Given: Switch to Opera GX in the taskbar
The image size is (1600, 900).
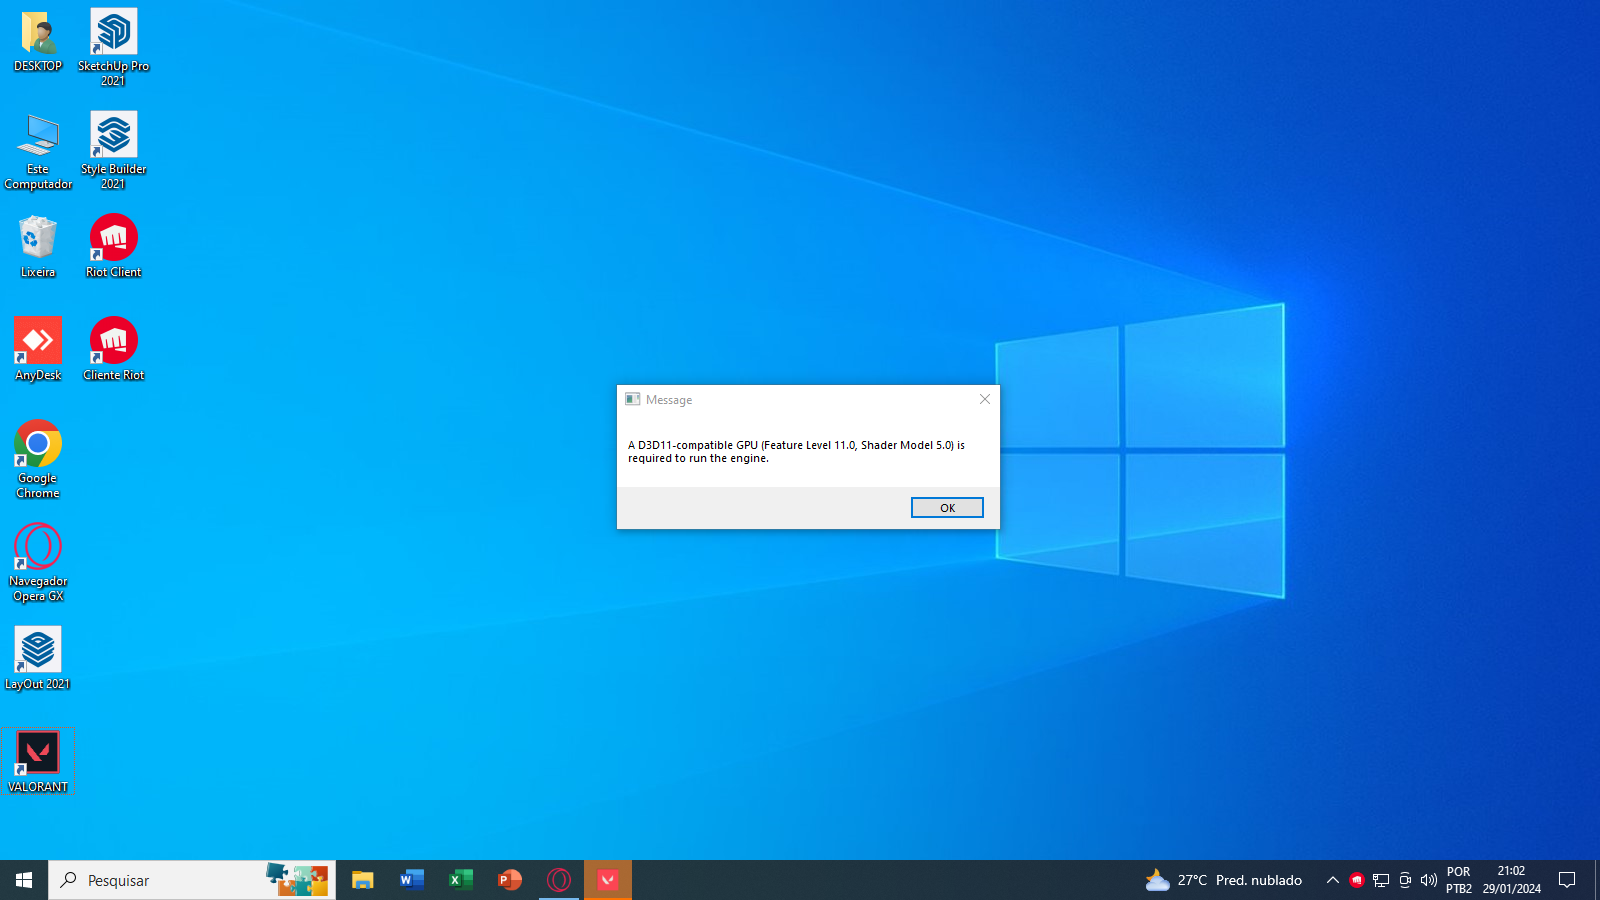Looking at the screenshot, I should [559, 880].
